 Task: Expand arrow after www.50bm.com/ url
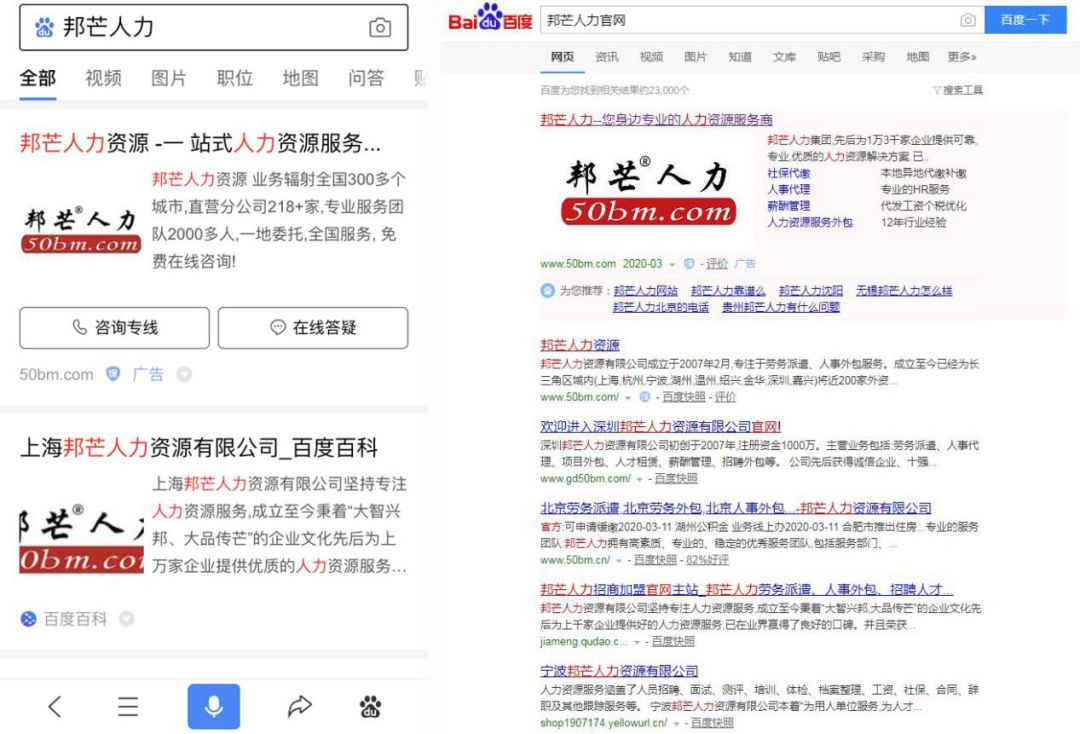(627, 398)
